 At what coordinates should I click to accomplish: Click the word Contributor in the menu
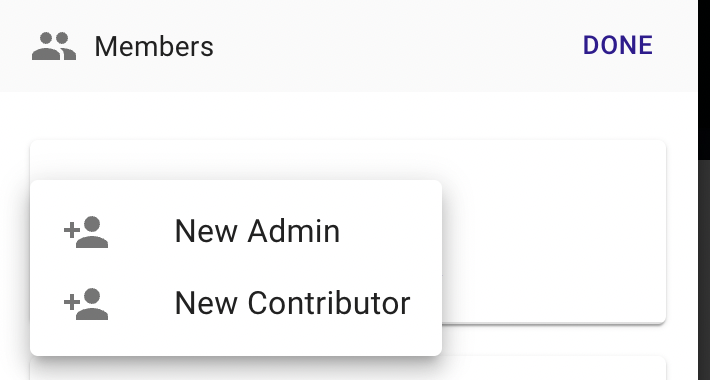coord(329,303)
